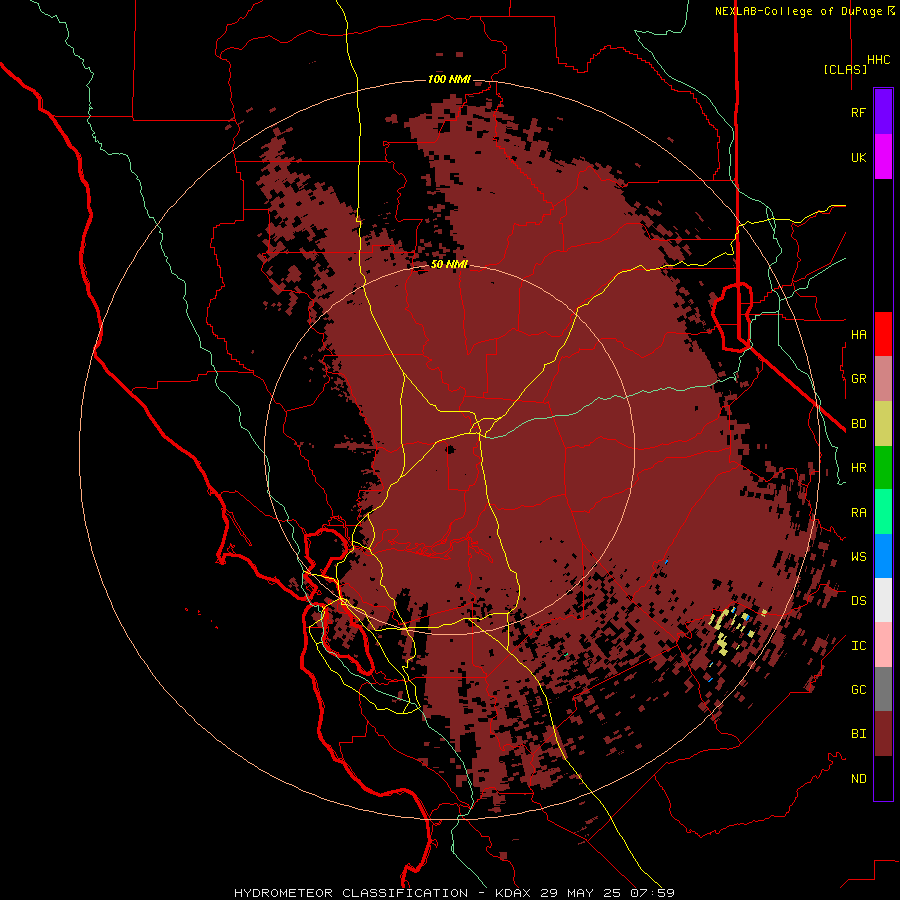Click the 'WS' legend label

point(858,557)
